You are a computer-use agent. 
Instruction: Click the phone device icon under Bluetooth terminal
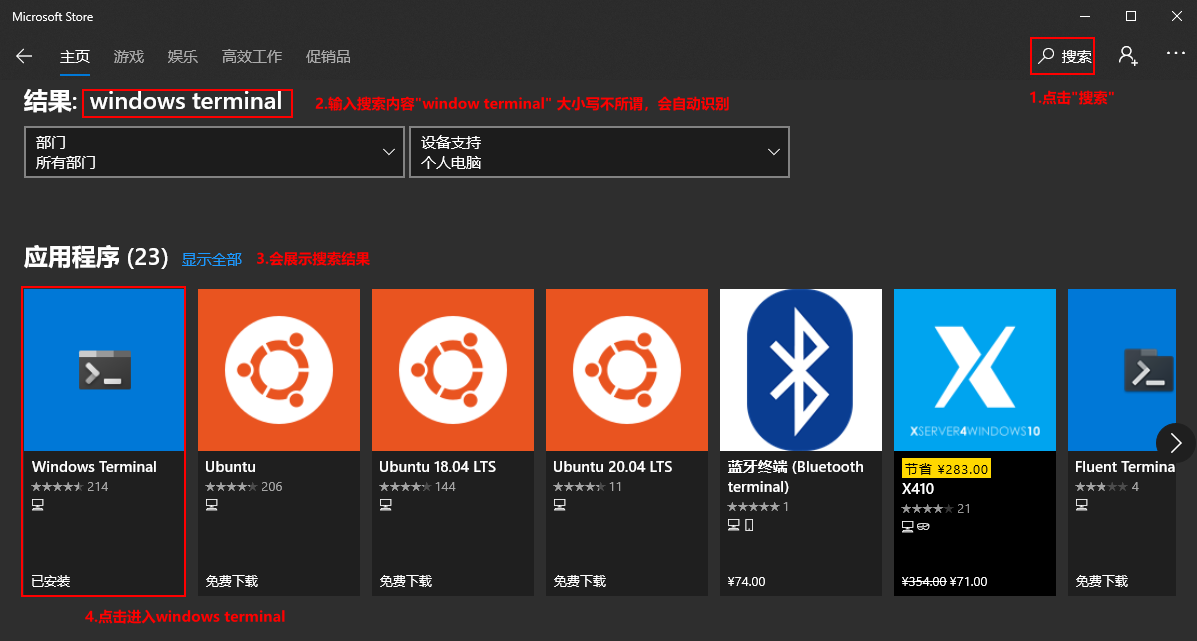pos(749,525)
